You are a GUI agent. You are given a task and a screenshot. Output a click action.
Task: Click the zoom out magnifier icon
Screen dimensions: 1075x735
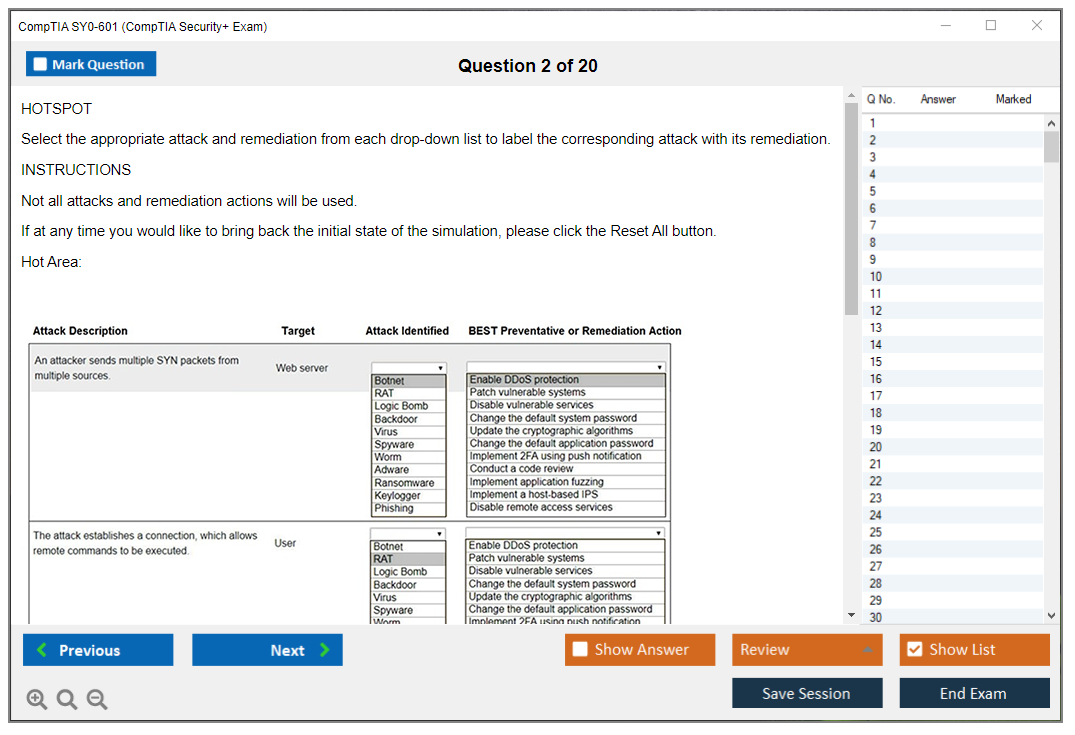[97, 700]
